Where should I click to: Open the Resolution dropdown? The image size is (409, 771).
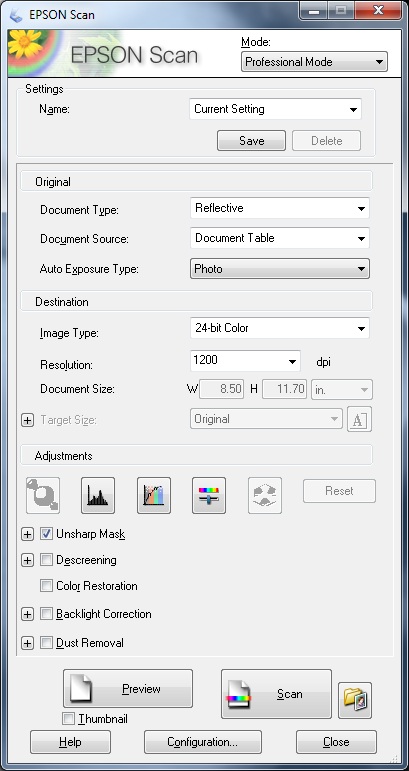(x=245, y=361)
